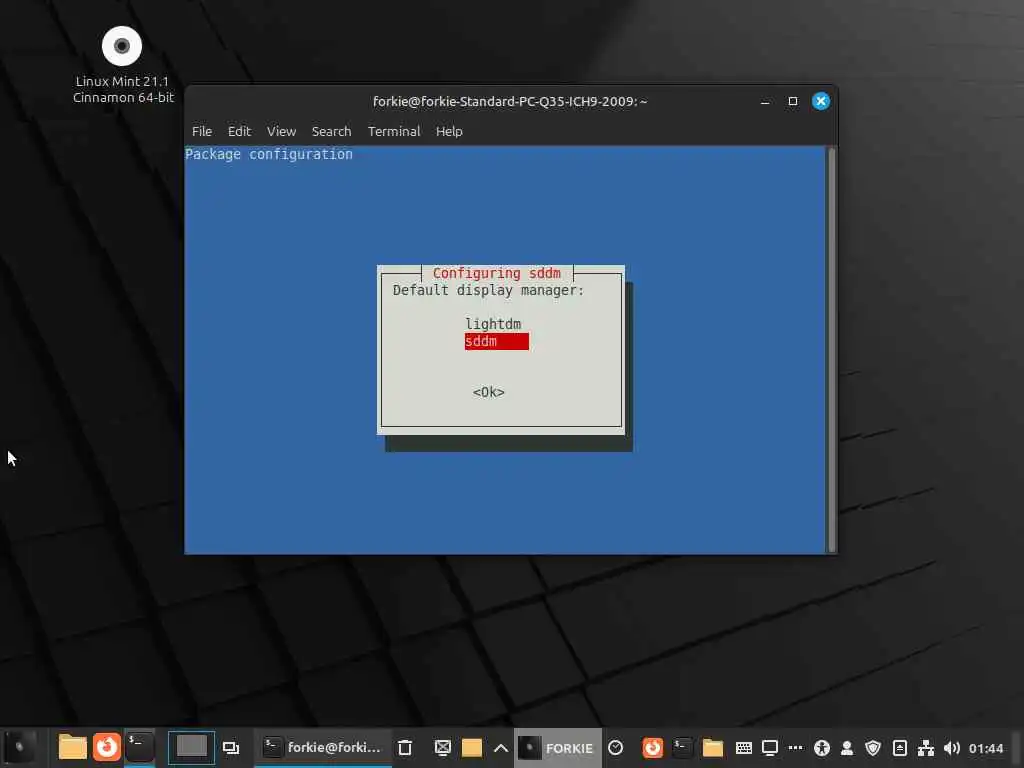Open the sound volume applet
The height and width of the screenshot is (768, 1024).
952,748
